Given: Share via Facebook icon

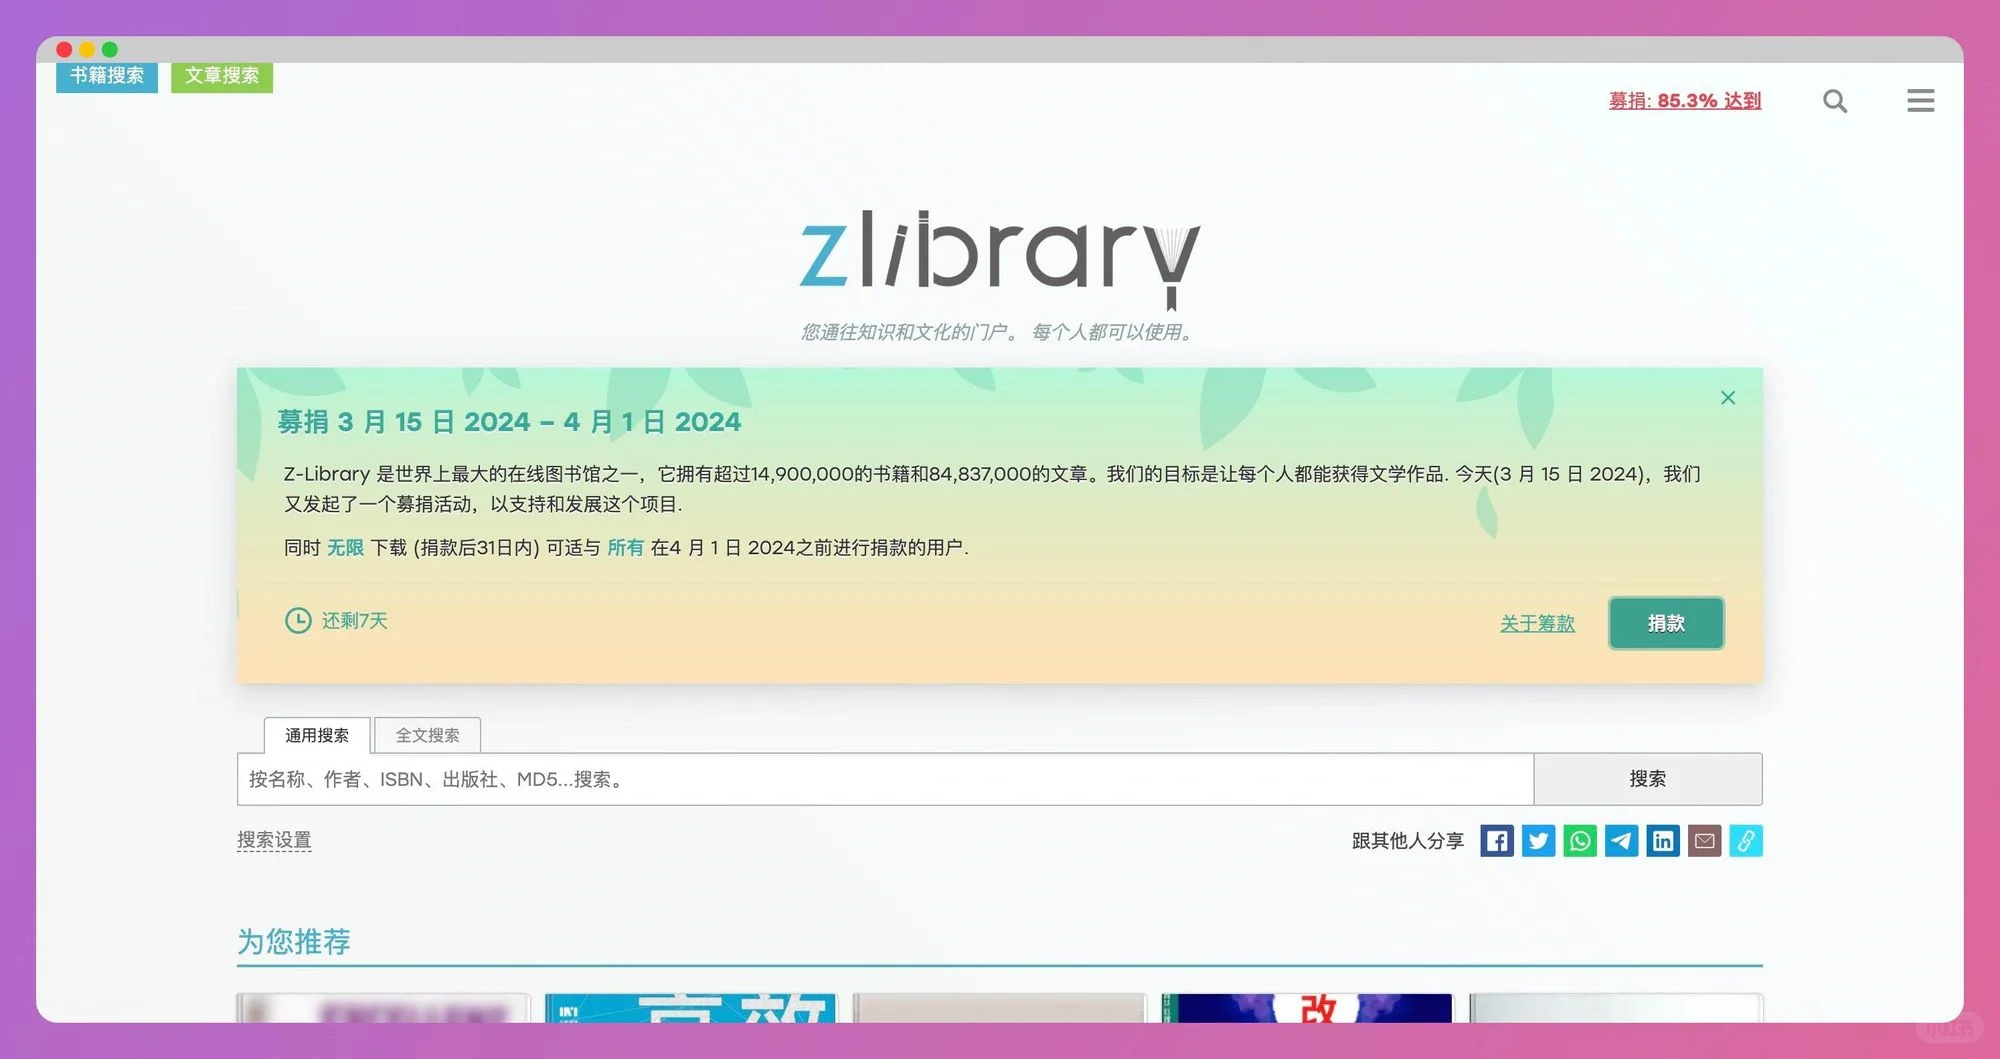Looking at the screenshot, I should pos(1497,841).
